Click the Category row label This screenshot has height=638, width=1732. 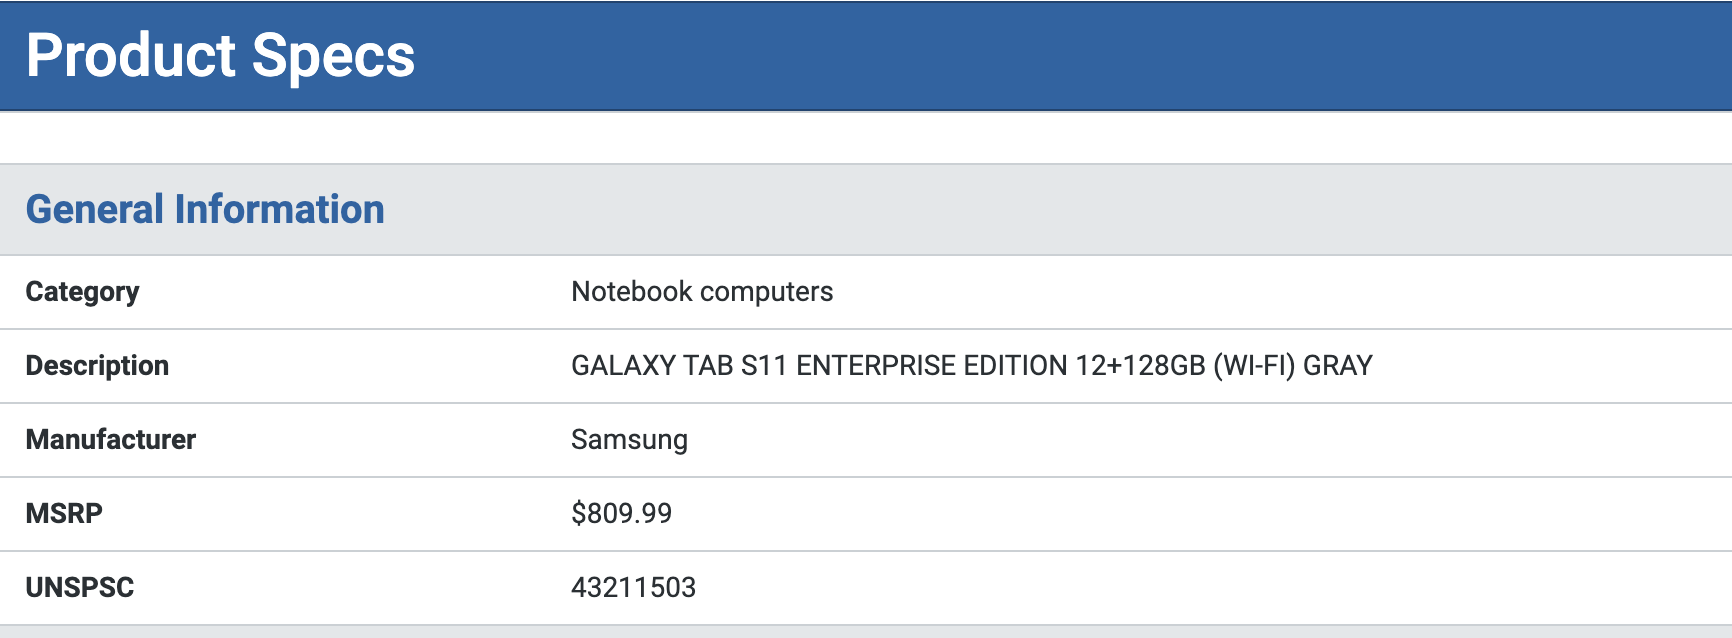click(x=82, y=292)
